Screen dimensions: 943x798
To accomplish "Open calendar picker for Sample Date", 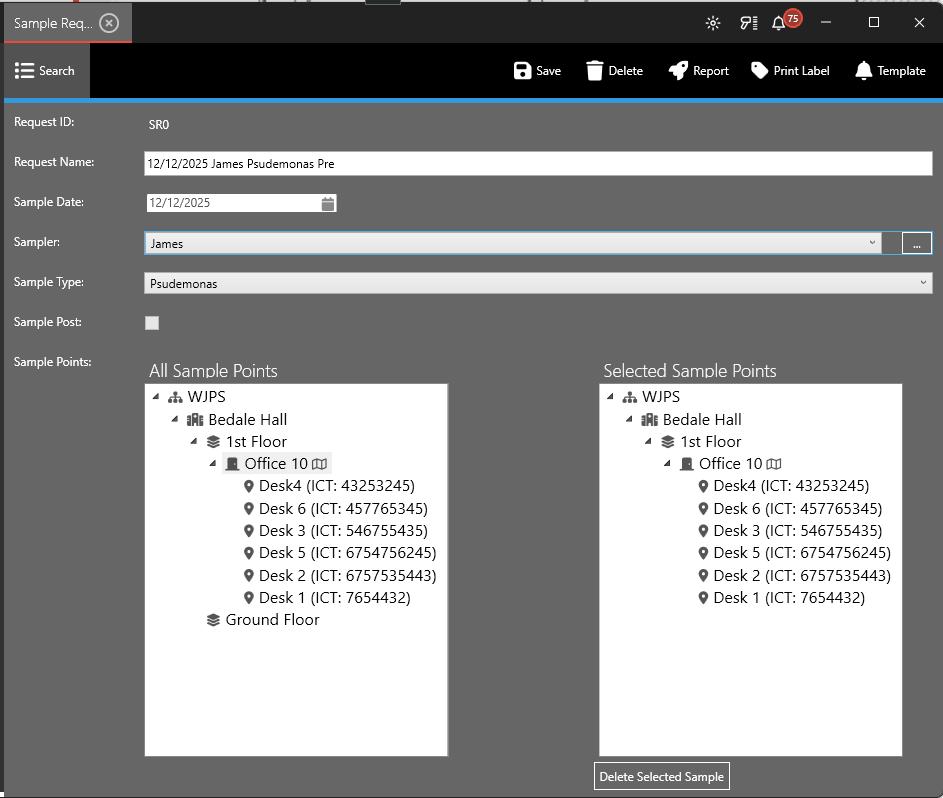I will pos(328,203).
